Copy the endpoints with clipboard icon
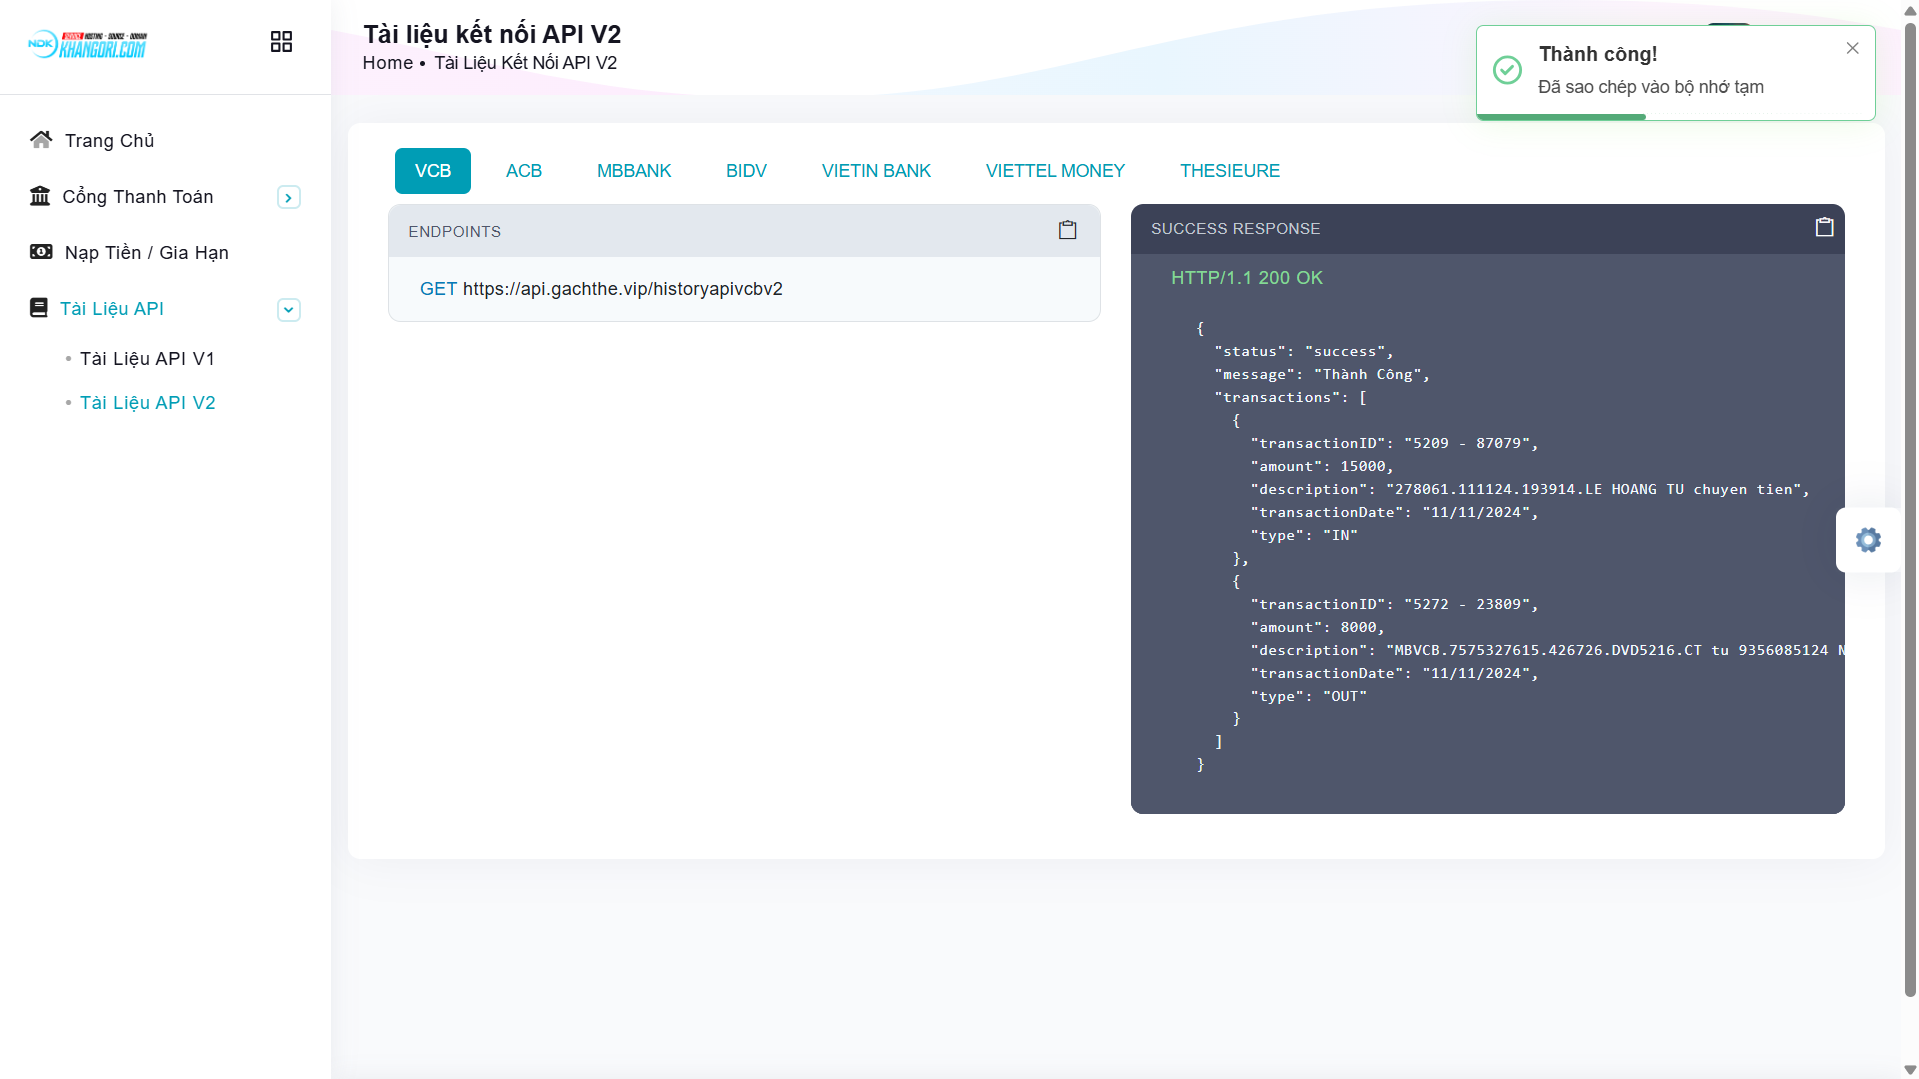The image size is (1919, 1079). pos(1067,231)
